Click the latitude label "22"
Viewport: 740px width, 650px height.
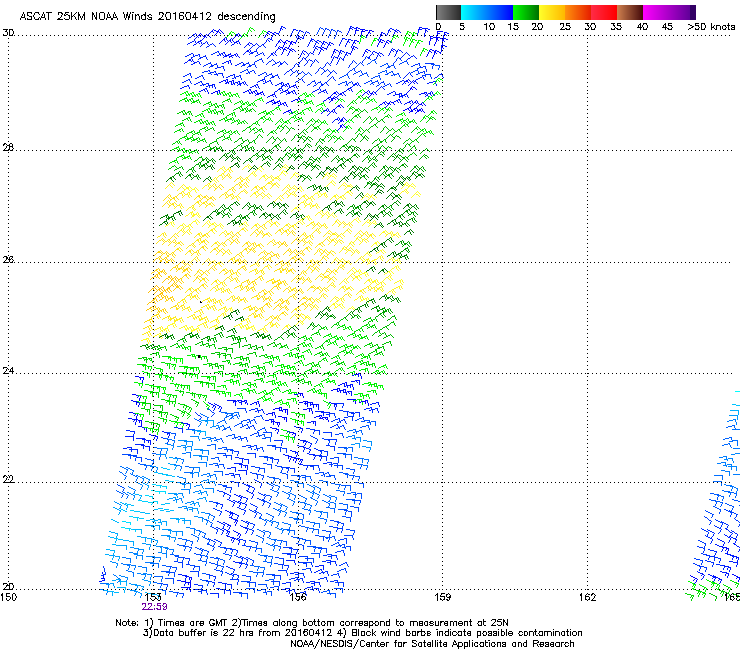click(8, 480)
